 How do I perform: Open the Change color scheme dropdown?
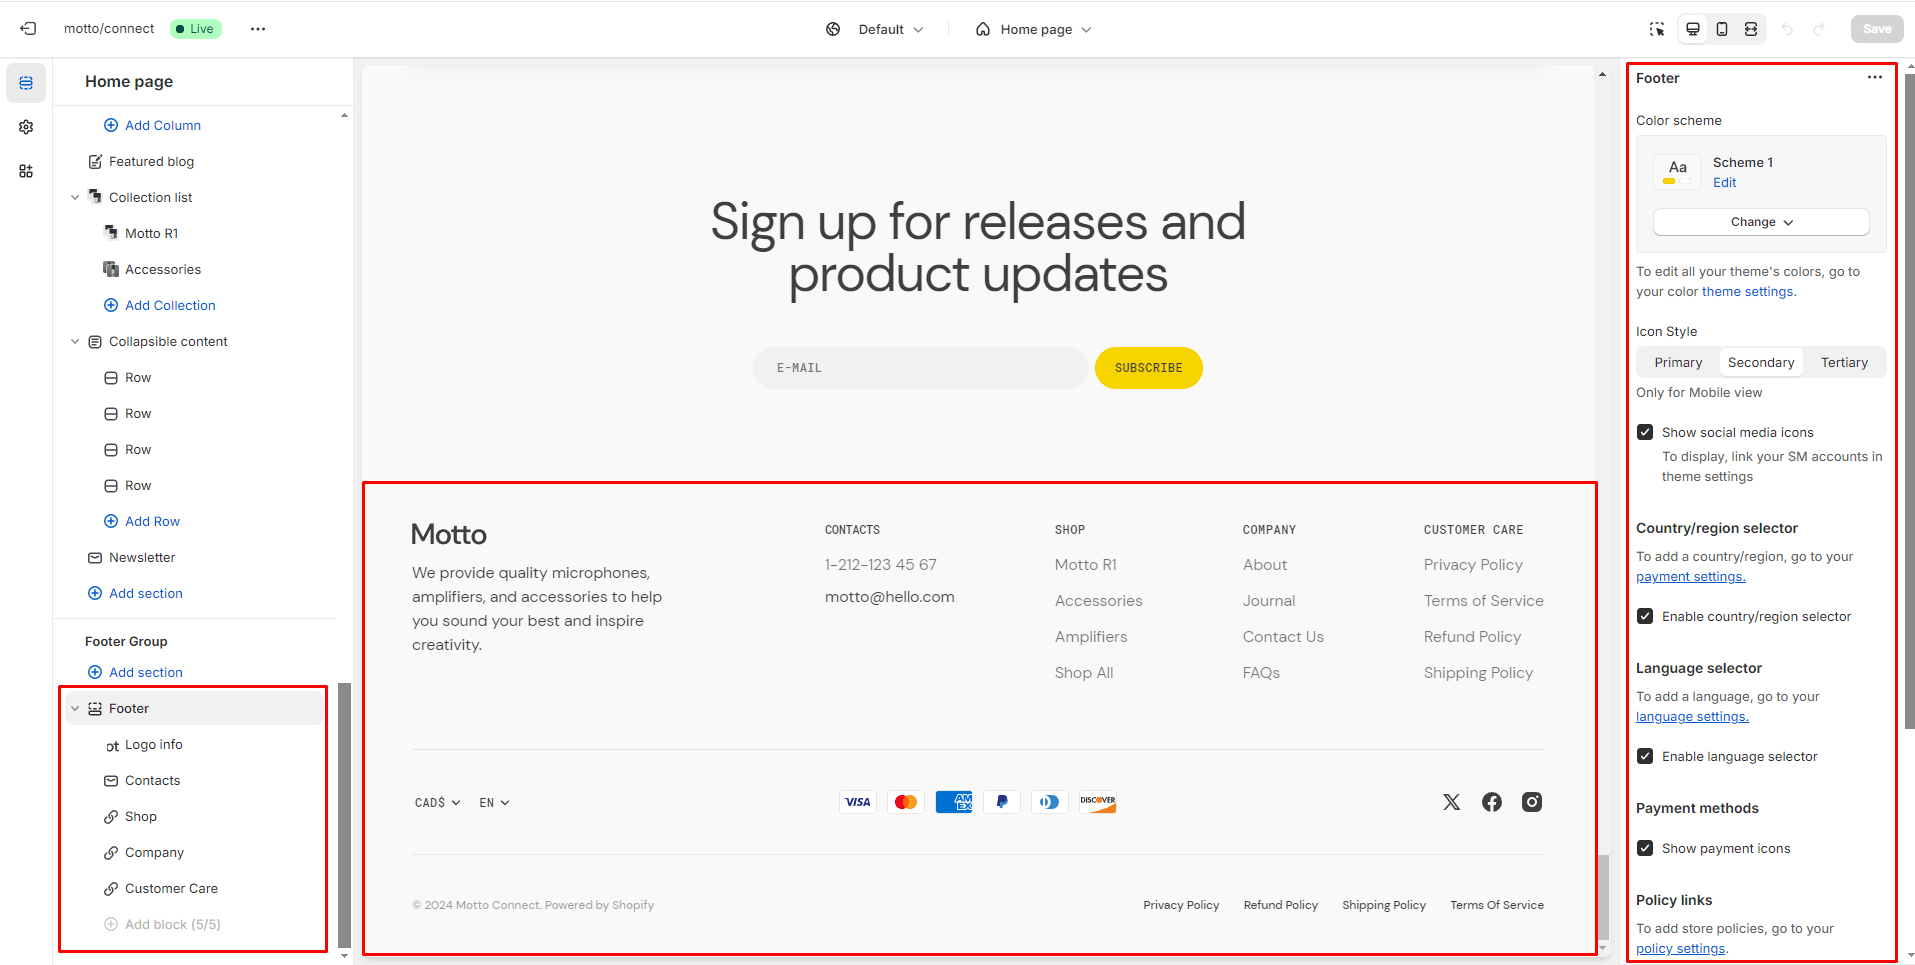1760,222
